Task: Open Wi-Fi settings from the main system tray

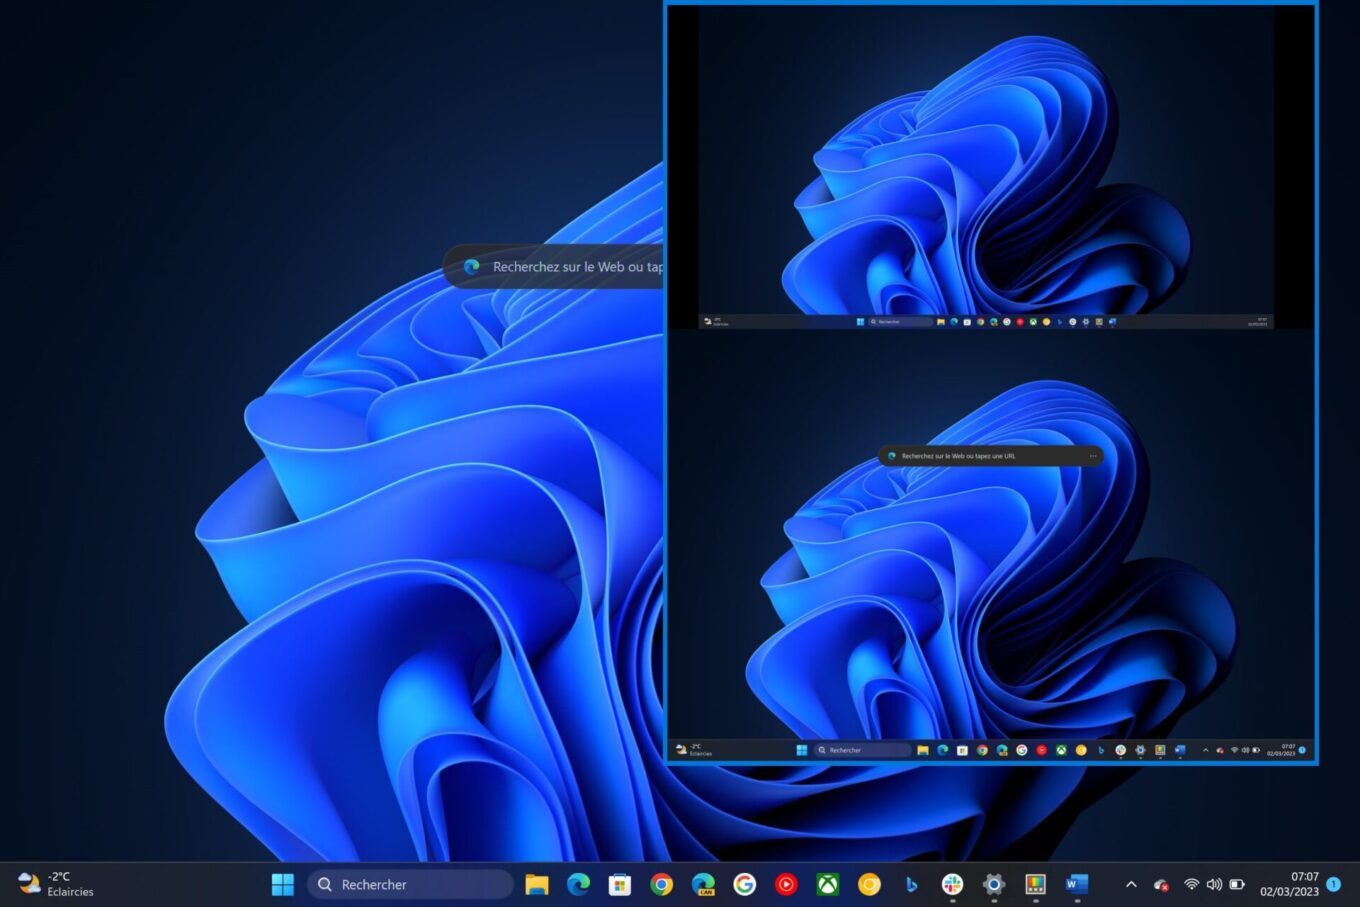Action: click(1191, 884)
